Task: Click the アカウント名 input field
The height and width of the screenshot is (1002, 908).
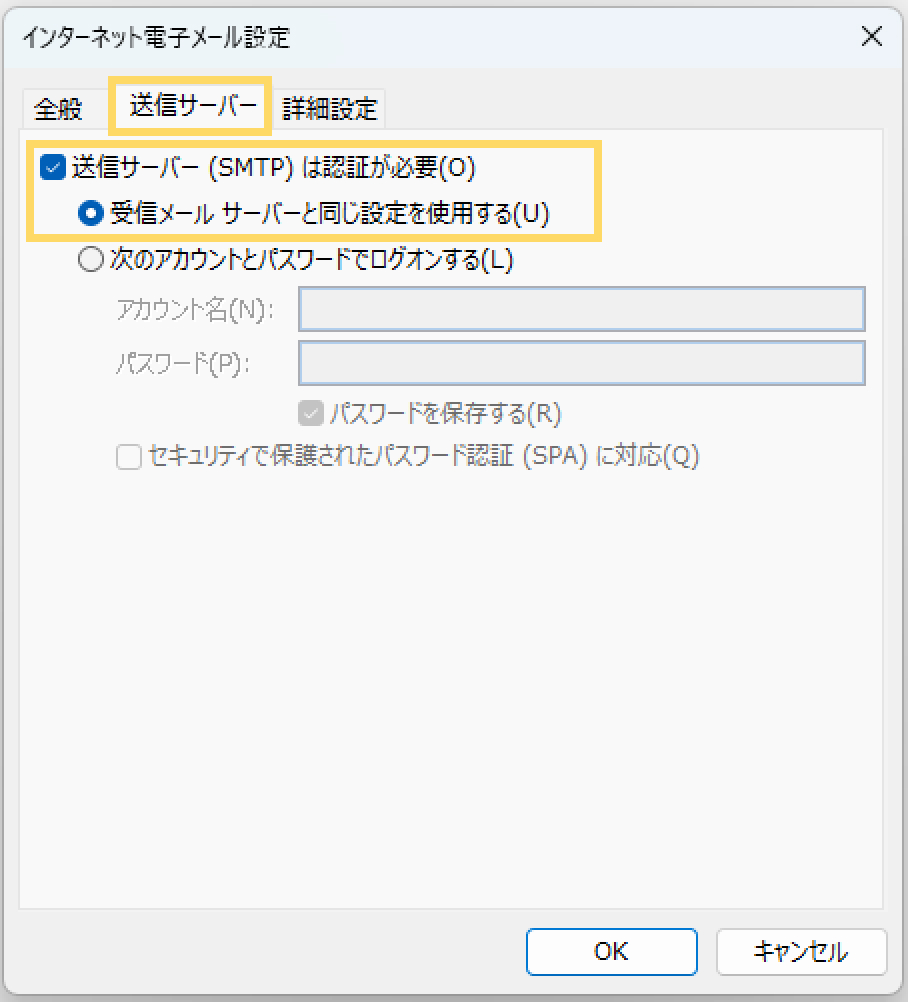Action: click(581, 310)
